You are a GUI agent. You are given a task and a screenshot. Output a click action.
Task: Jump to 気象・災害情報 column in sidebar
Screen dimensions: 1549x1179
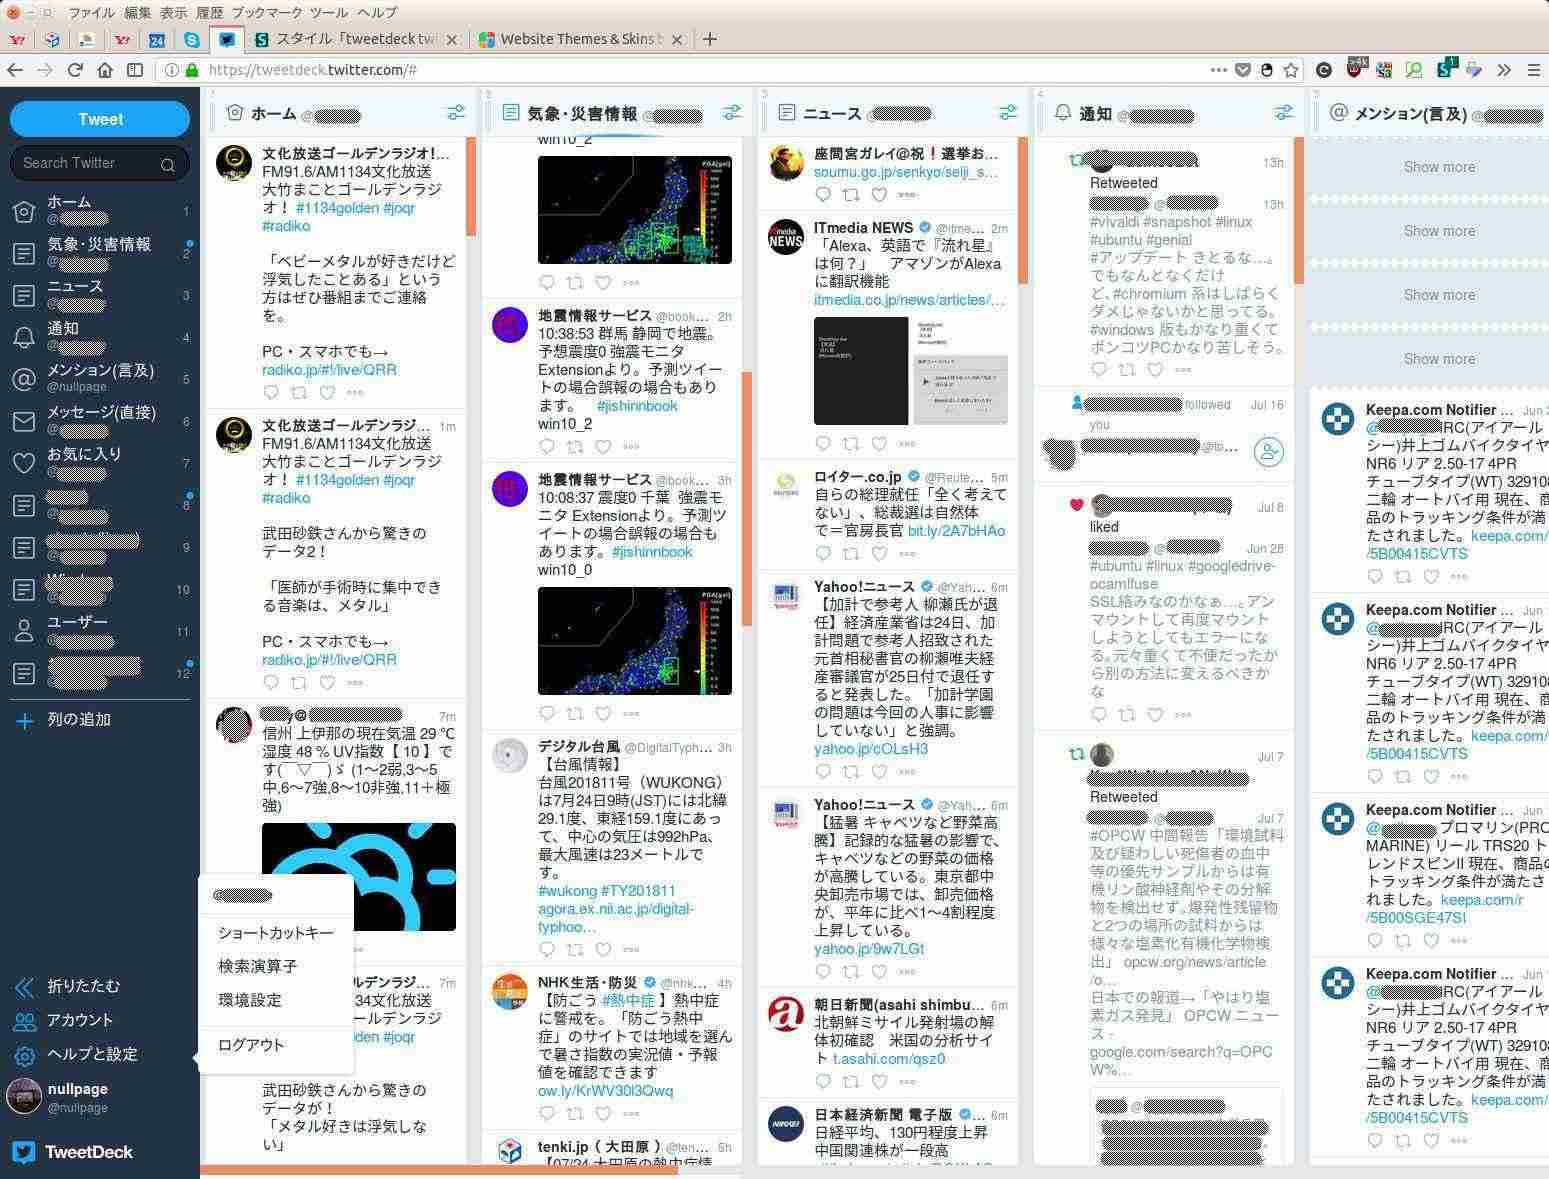tap(100, 253)
